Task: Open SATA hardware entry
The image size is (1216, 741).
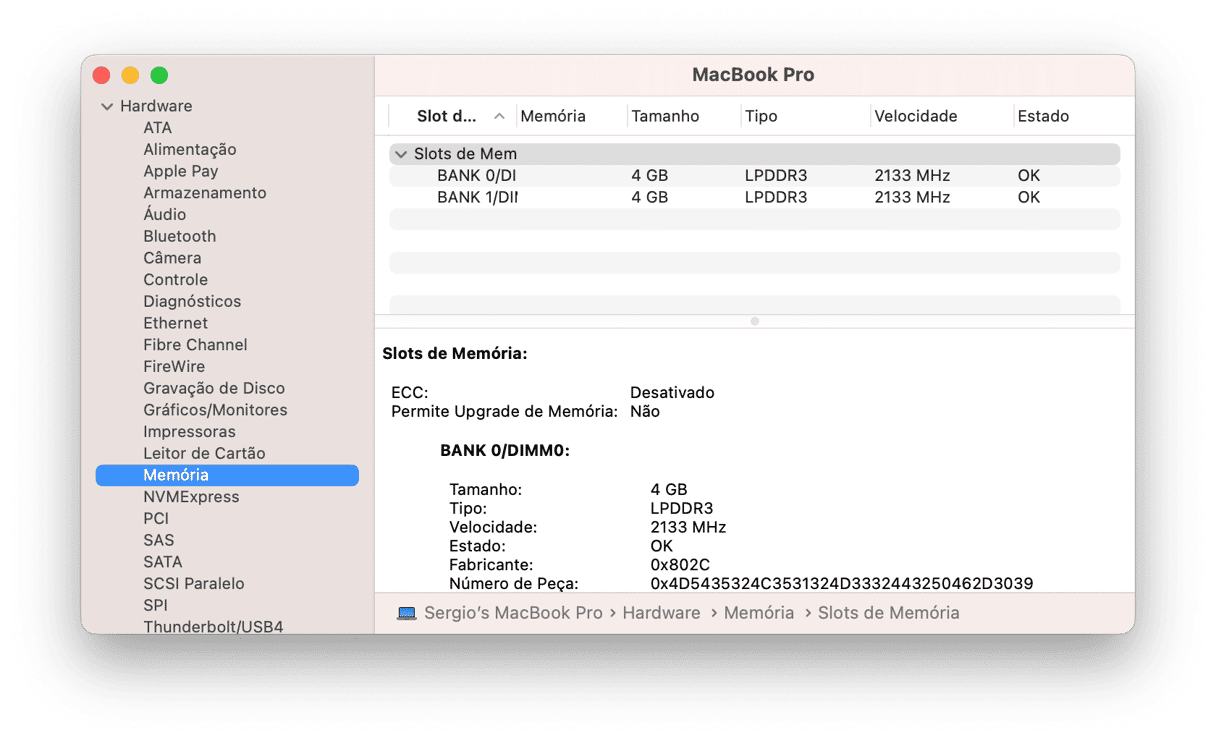Action: pyautogui.click(x=162, y=562)
